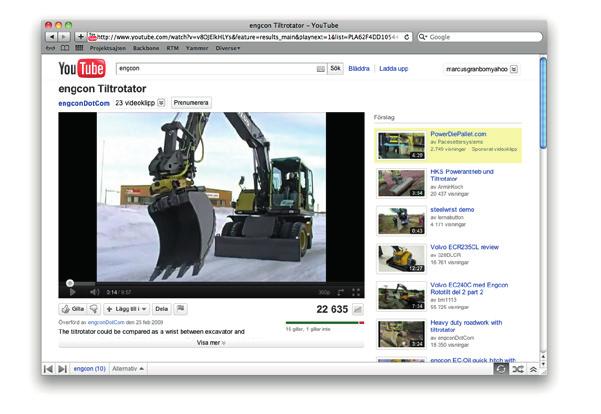The image size is (601, 414).
Task: Open Volvo ECR235CL review video title
Action: click(464, 247)
